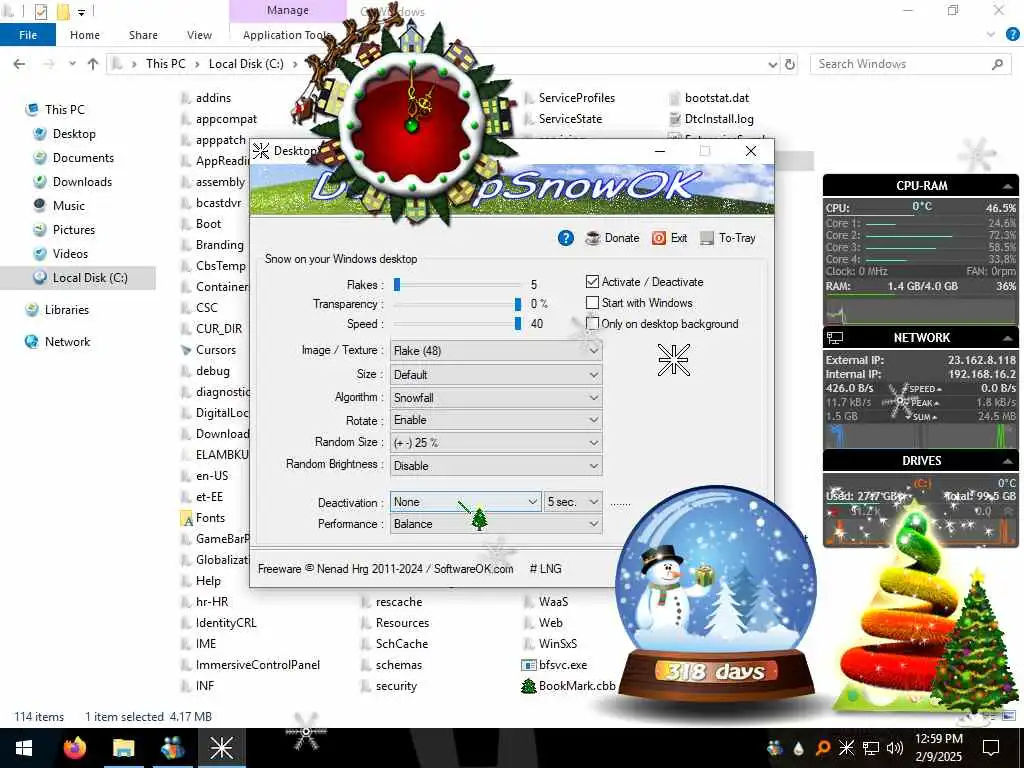Image resolution: width=1024 pixels, height=768 pixels.
Task: Click the taskbar clock showing 12:59 PM
Action: [938, 748]
